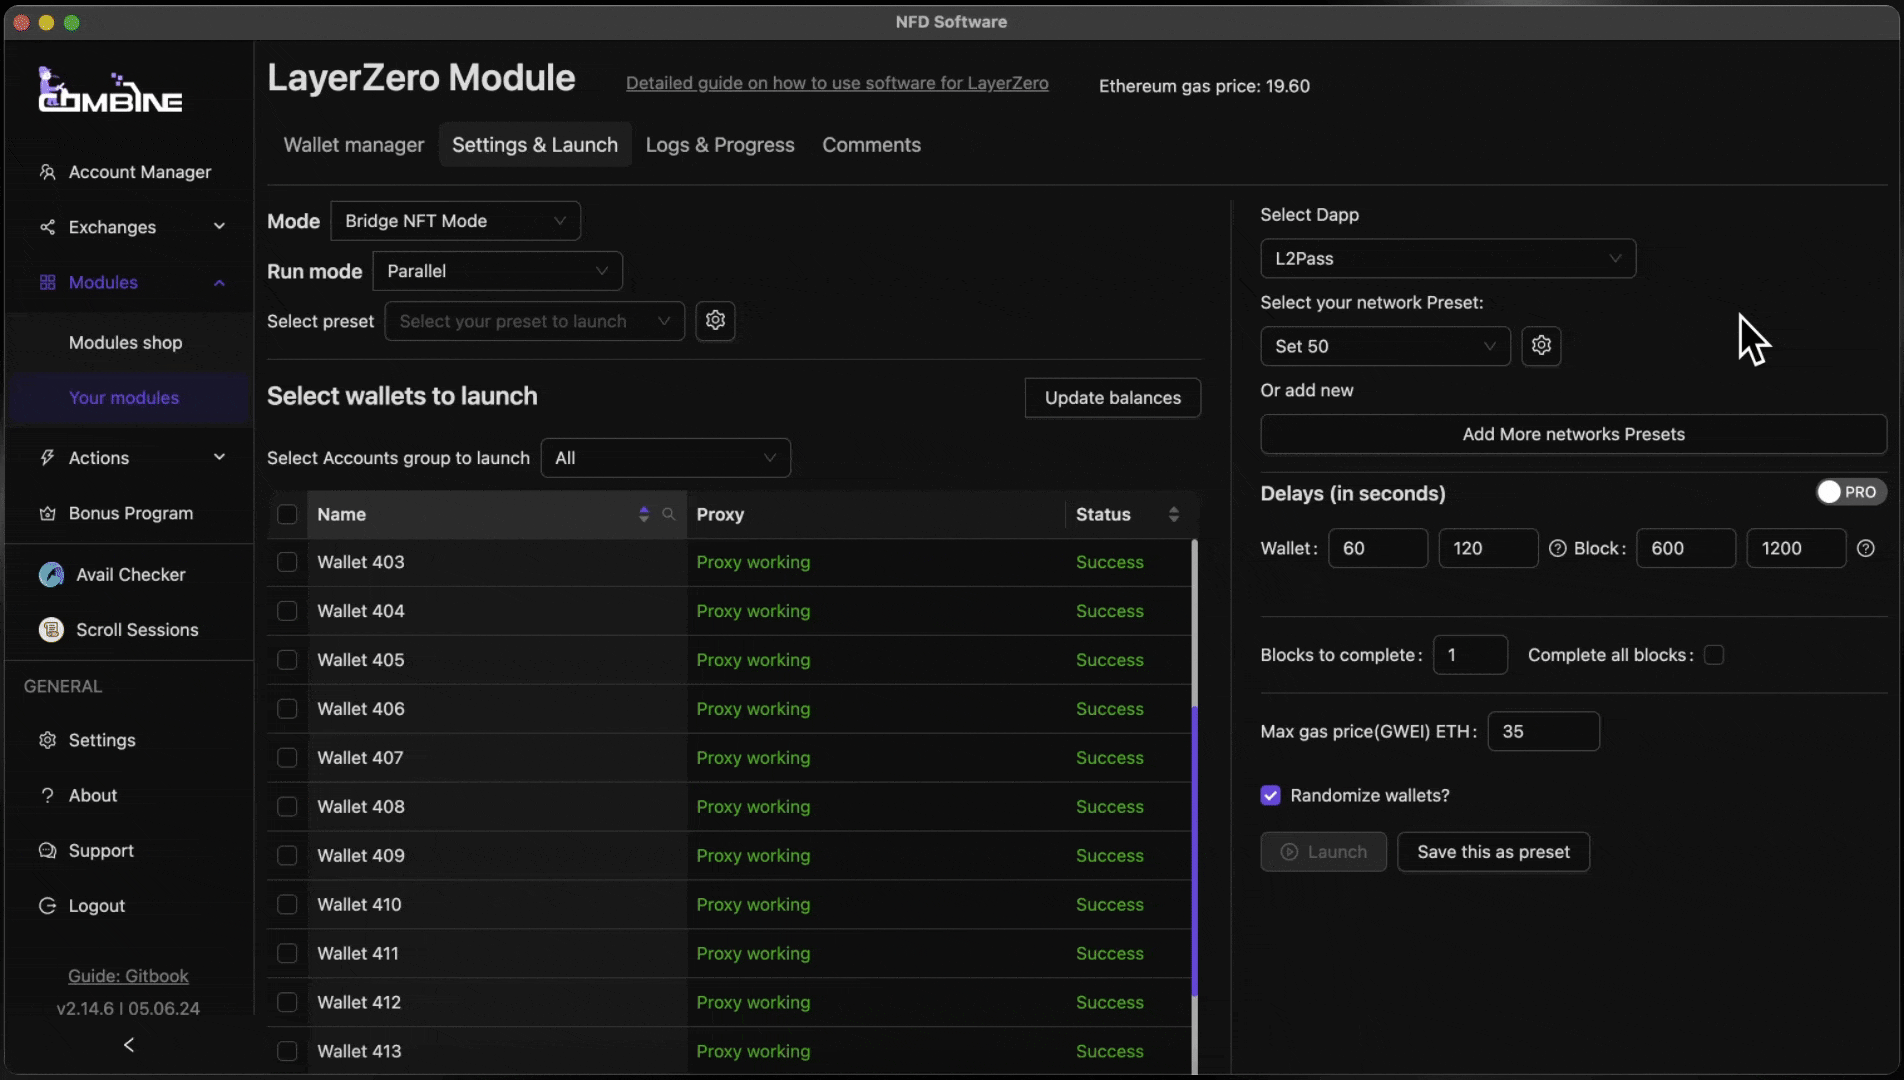Open network preset gear settings

1541,346
